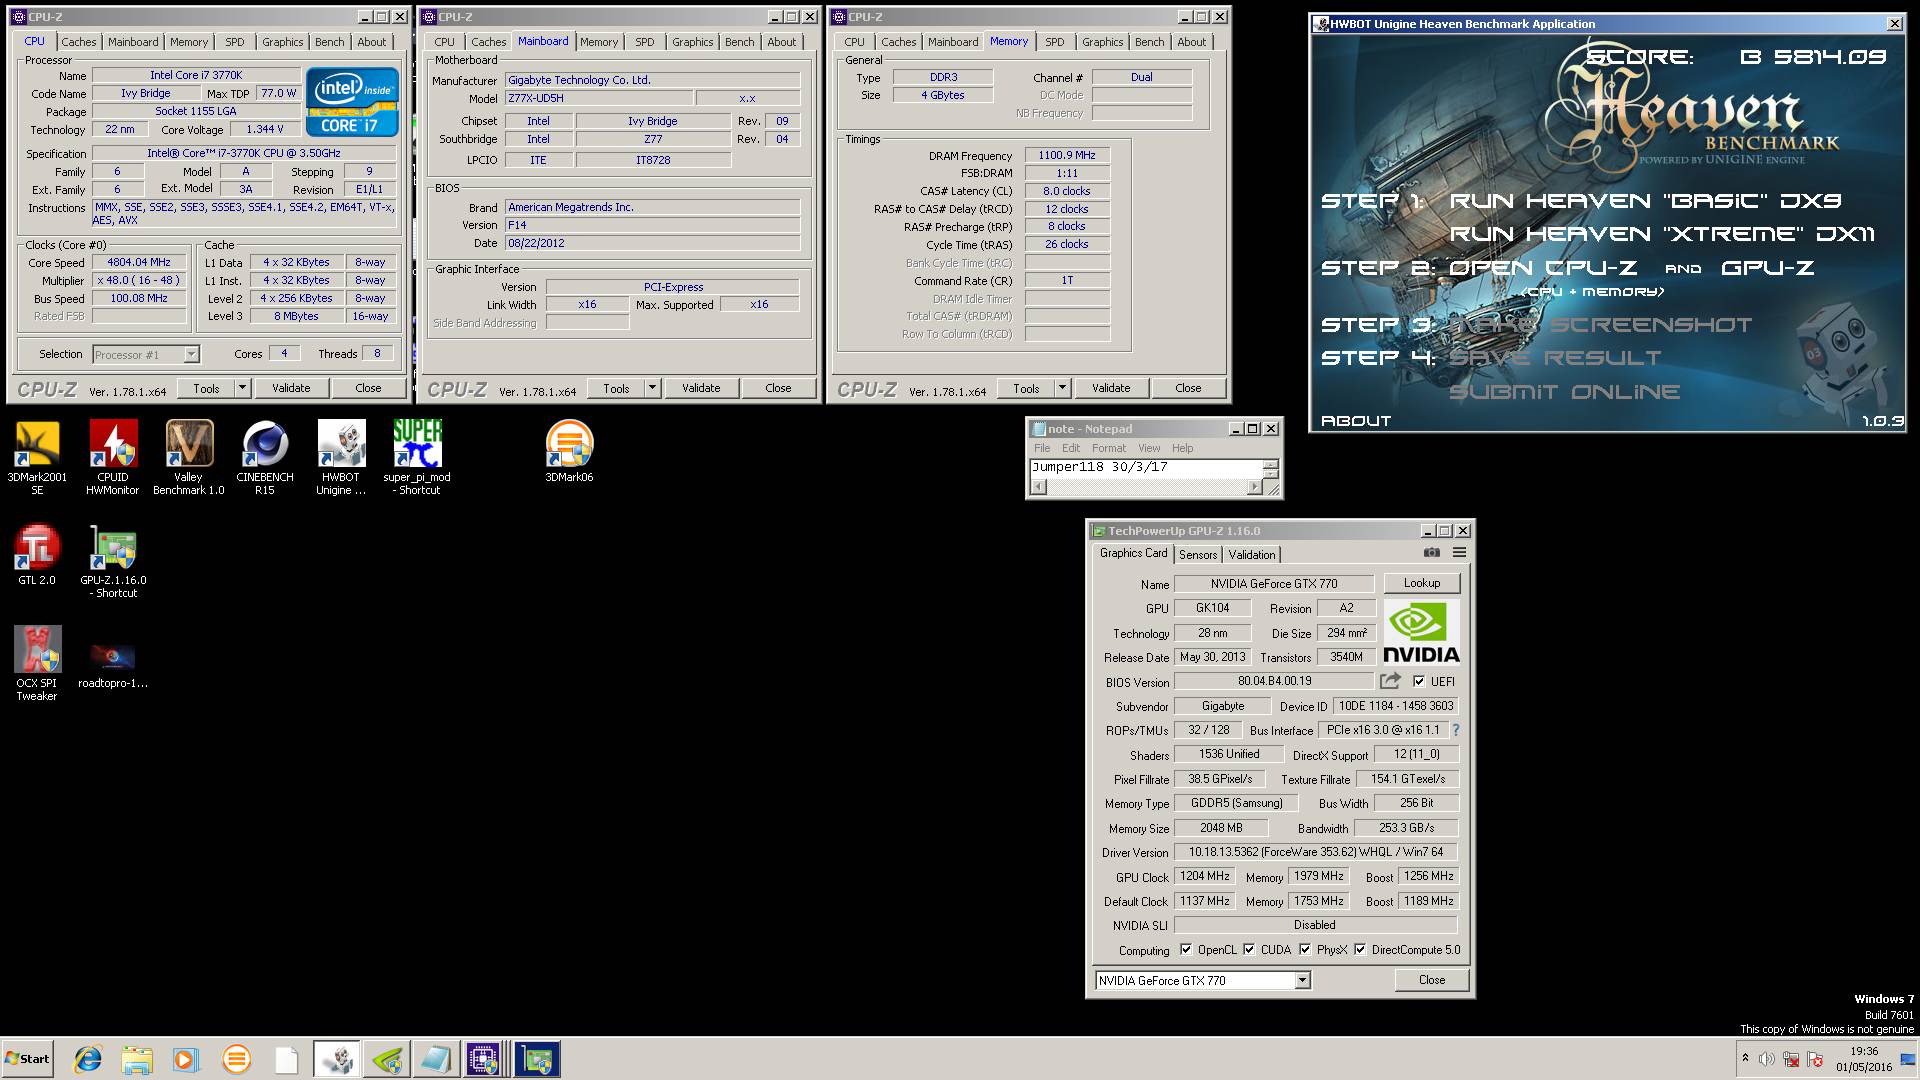Toggle CUDA checkbox in GPU-Z

pos(1249,949)
